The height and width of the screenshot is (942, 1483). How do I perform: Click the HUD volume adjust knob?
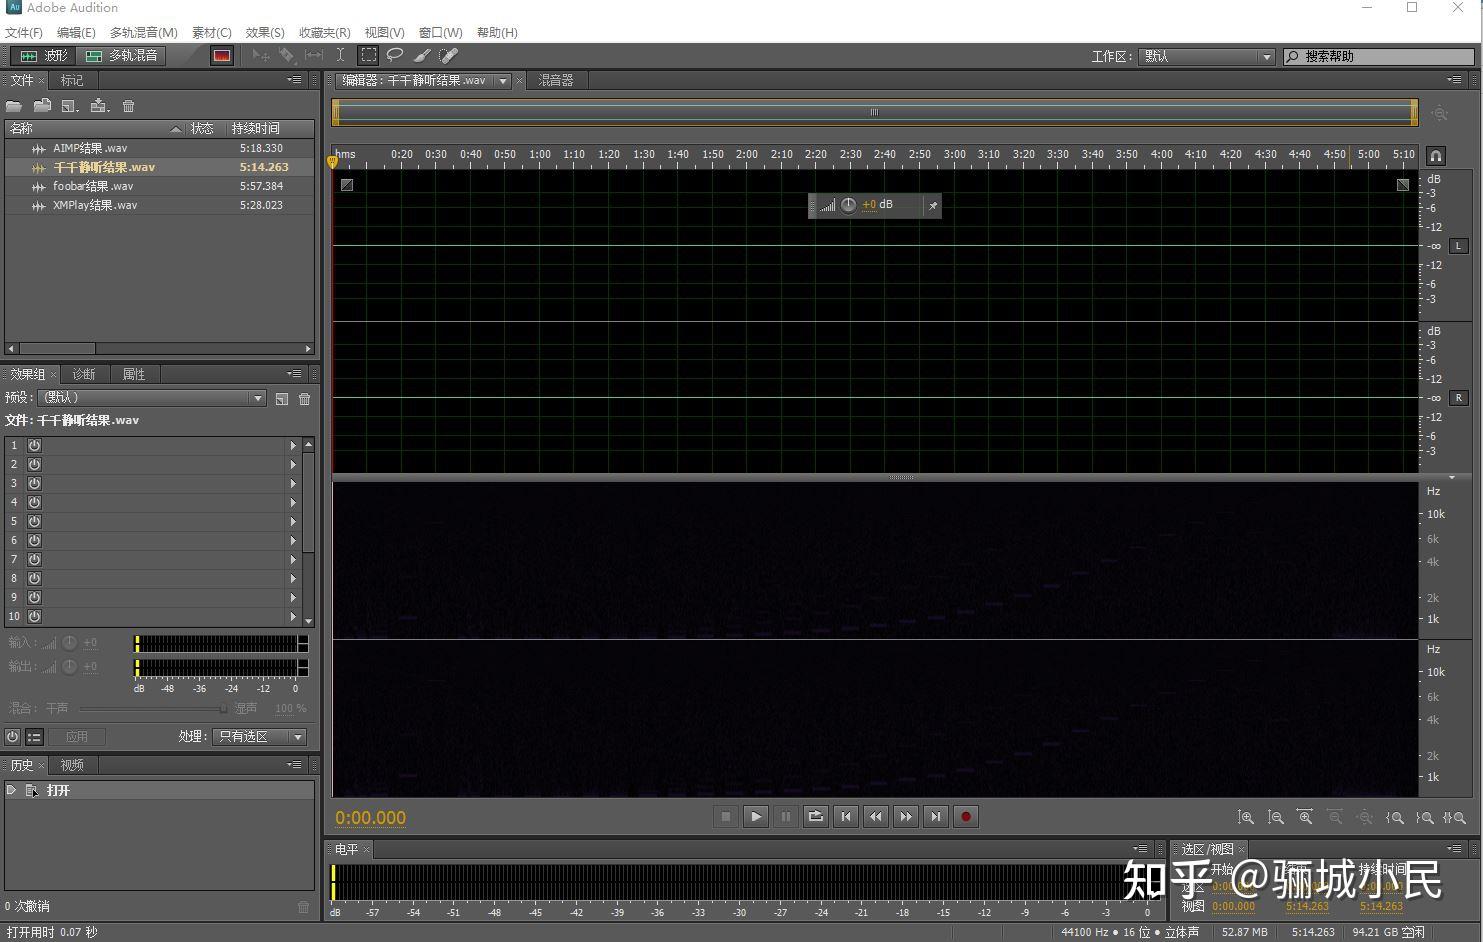tap(848, 205)
